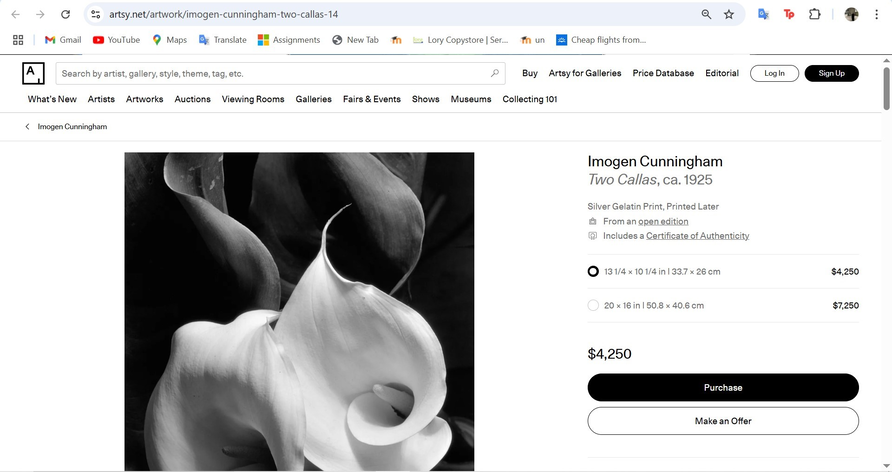
Task: Select the 20 × 16 in size option
Action: pos(593,305)
